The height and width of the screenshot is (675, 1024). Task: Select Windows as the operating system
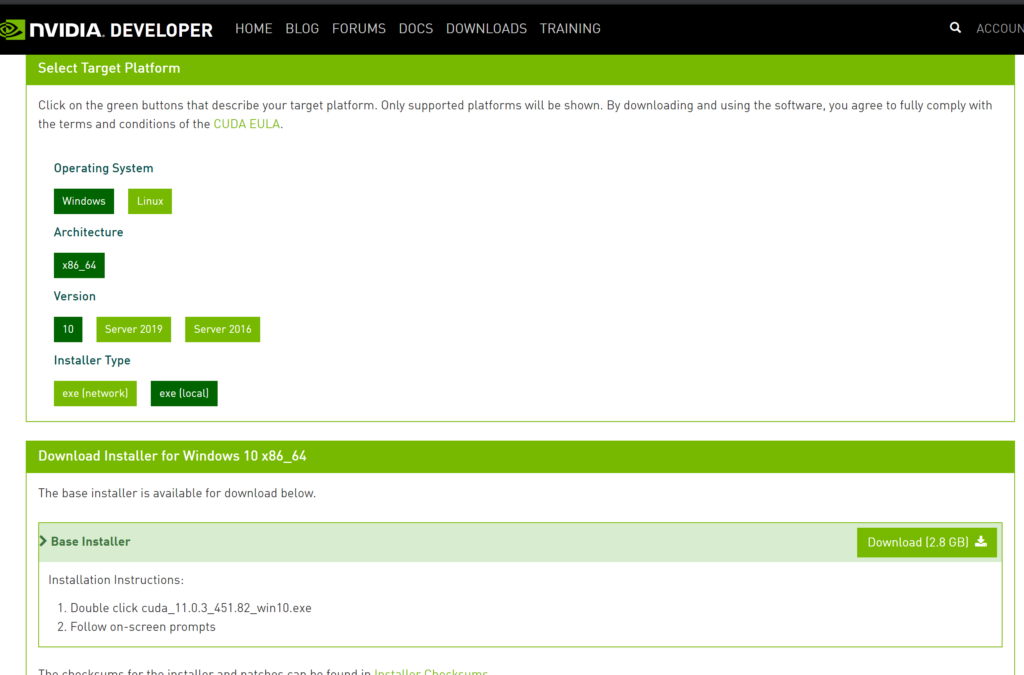pos(83,201)
